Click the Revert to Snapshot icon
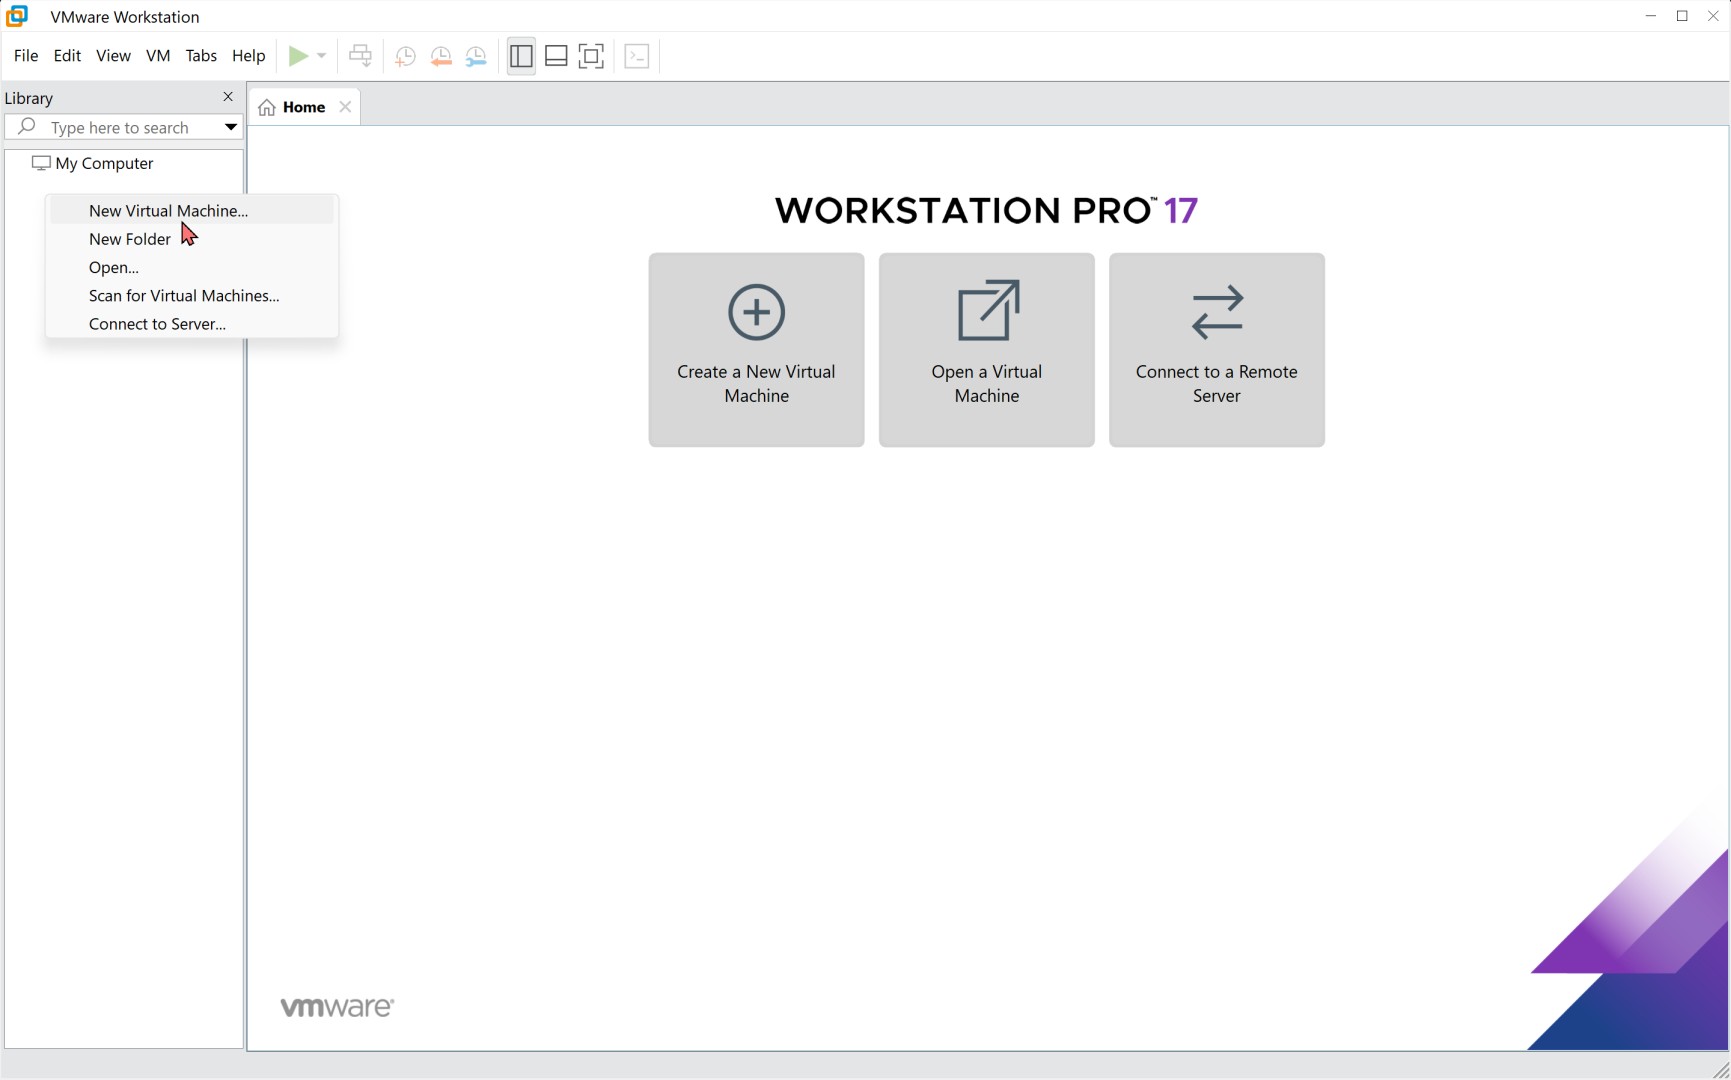1731x1080 pixels. tap(441, 57)
